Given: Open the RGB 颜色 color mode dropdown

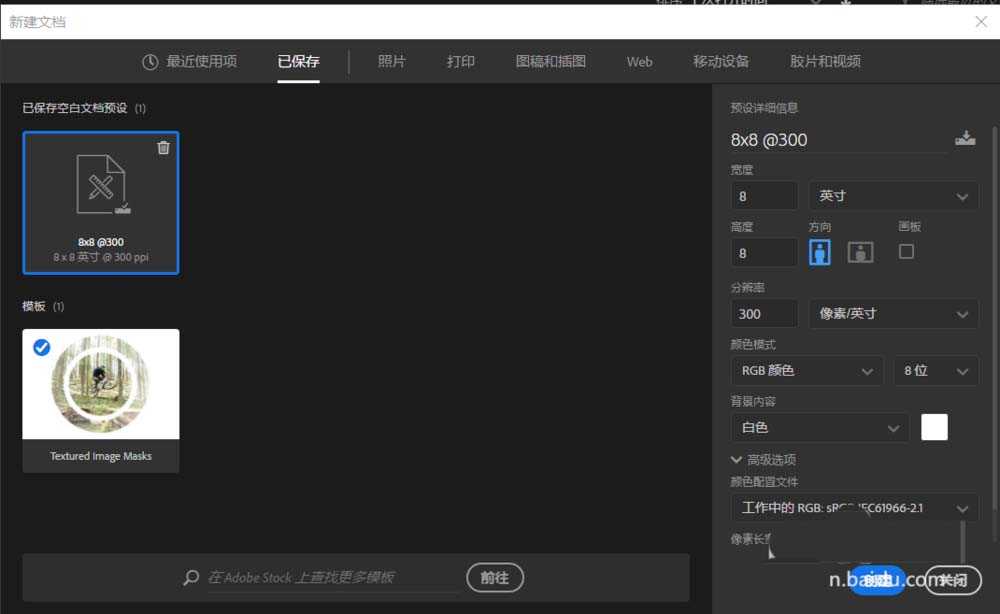Looking at the screenshot, I should 806,370.
